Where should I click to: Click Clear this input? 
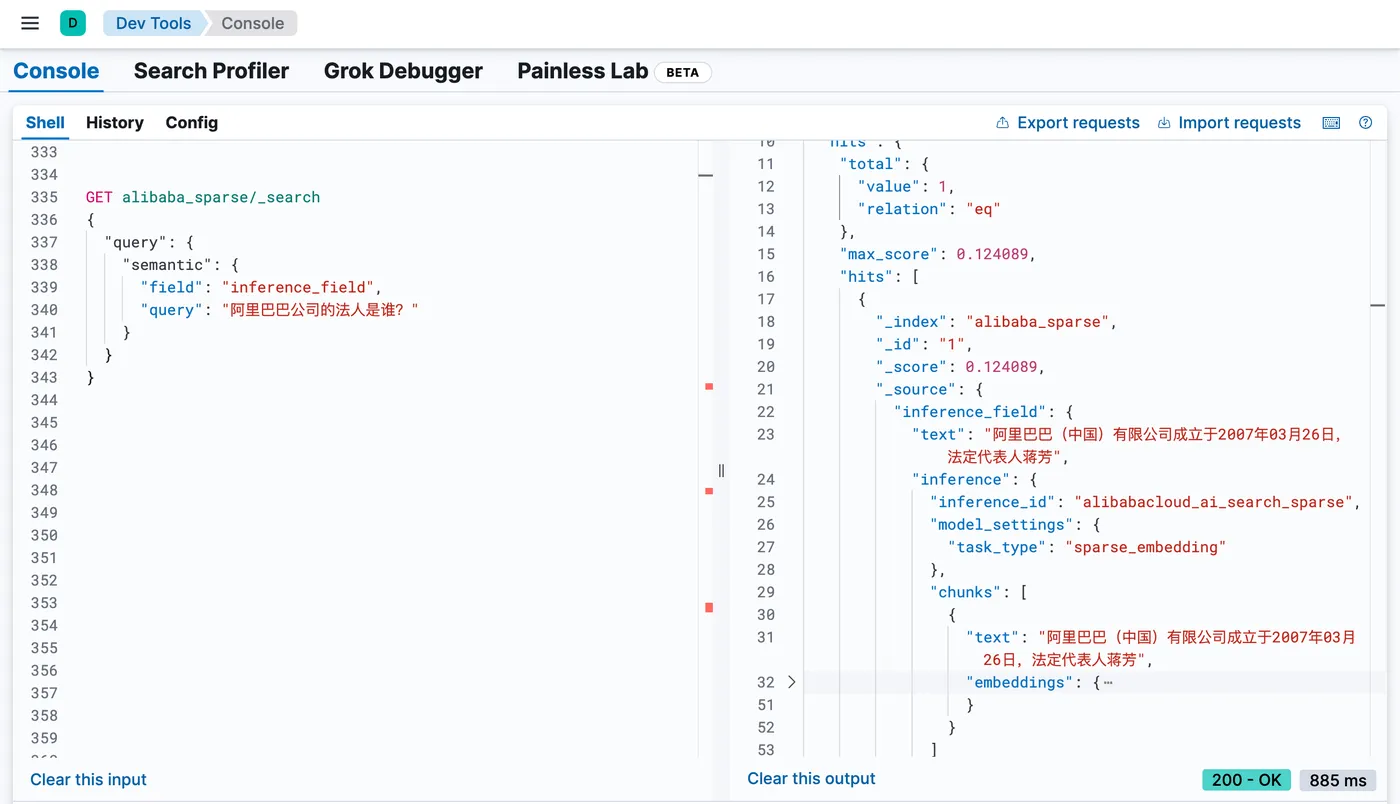pyautogui.click(x=88, y=780)
